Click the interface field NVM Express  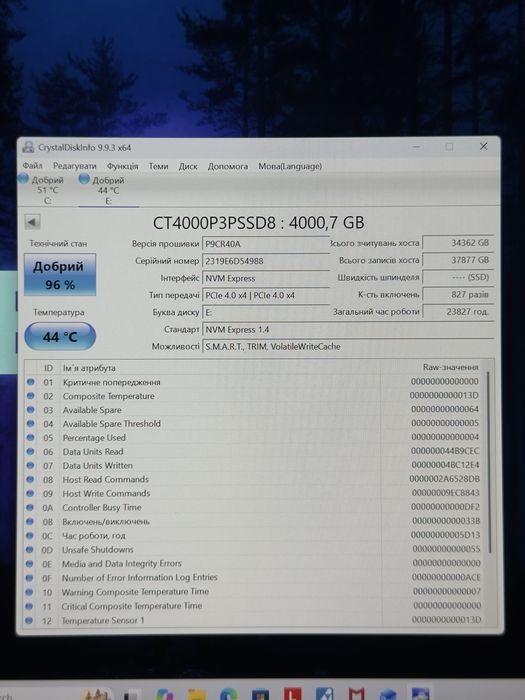tap(266, 278)
